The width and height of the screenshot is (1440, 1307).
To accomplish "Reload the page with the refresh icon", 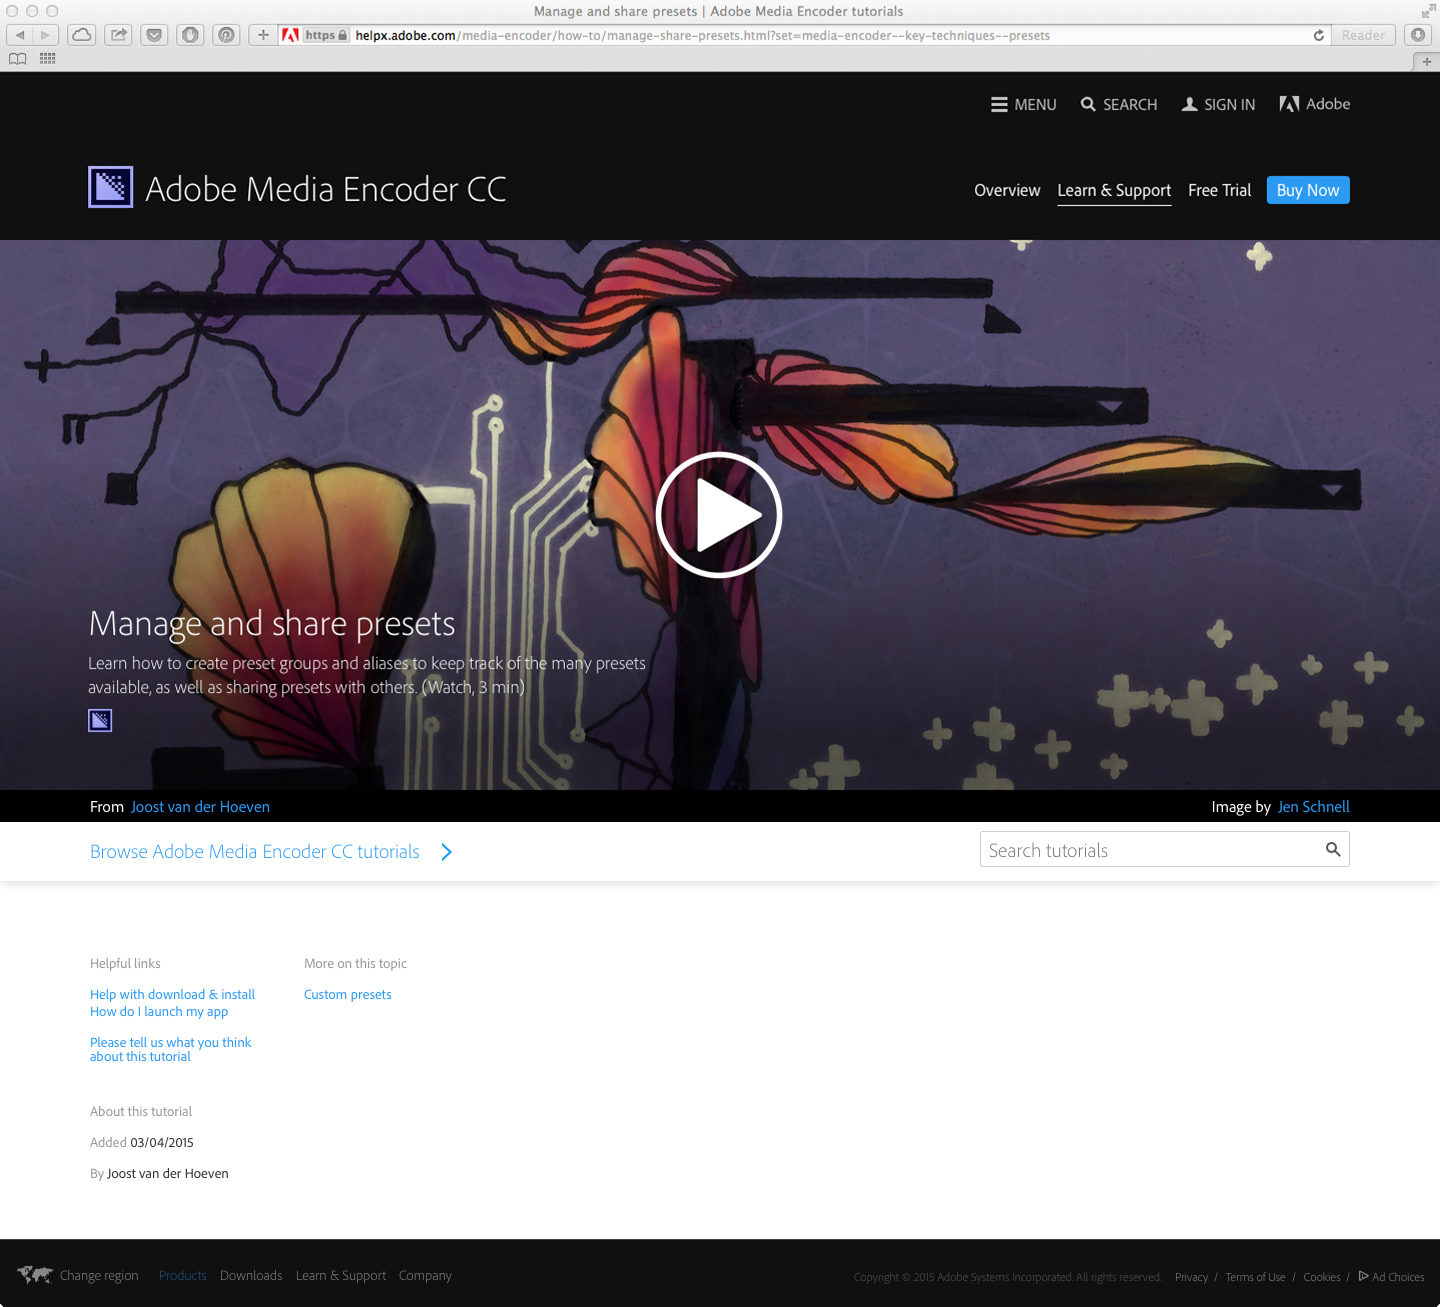I will pos(1319,35).
